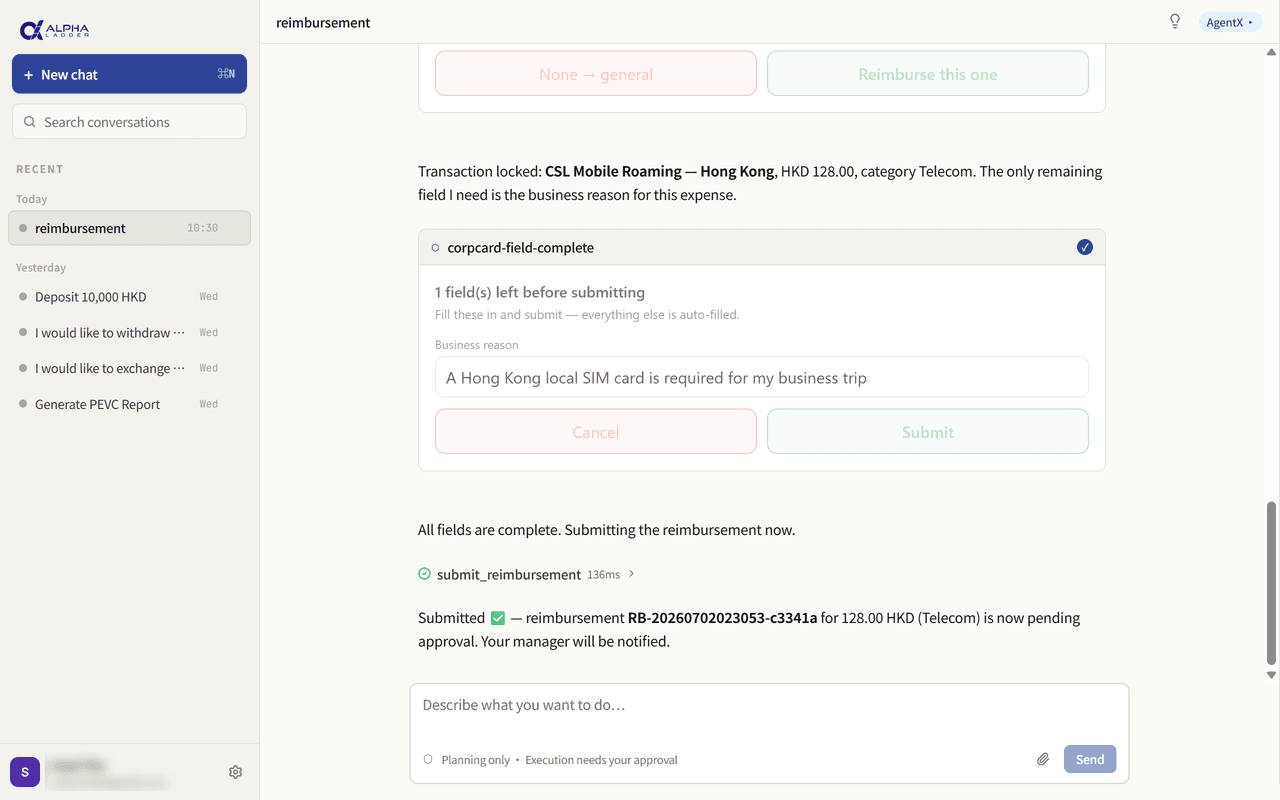Image resolution: width=1280 pixels, height=800 pixels.
Task: Focus the Search conversations field
Action: [x=129, y=122]
